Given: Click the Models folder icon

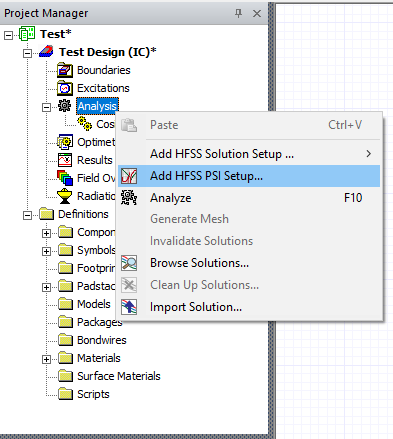Looking at the screenshot, I should [x=65, y=304].
